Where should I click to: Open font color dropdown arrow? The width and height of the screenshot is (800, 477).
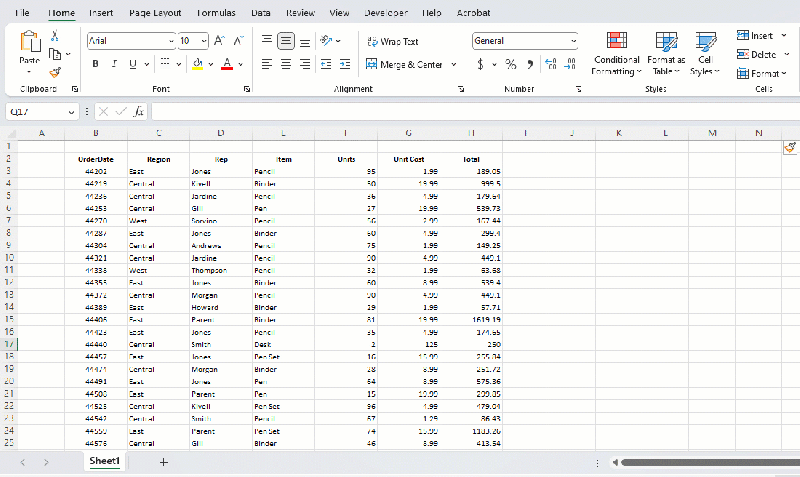(x=240, y=64)
